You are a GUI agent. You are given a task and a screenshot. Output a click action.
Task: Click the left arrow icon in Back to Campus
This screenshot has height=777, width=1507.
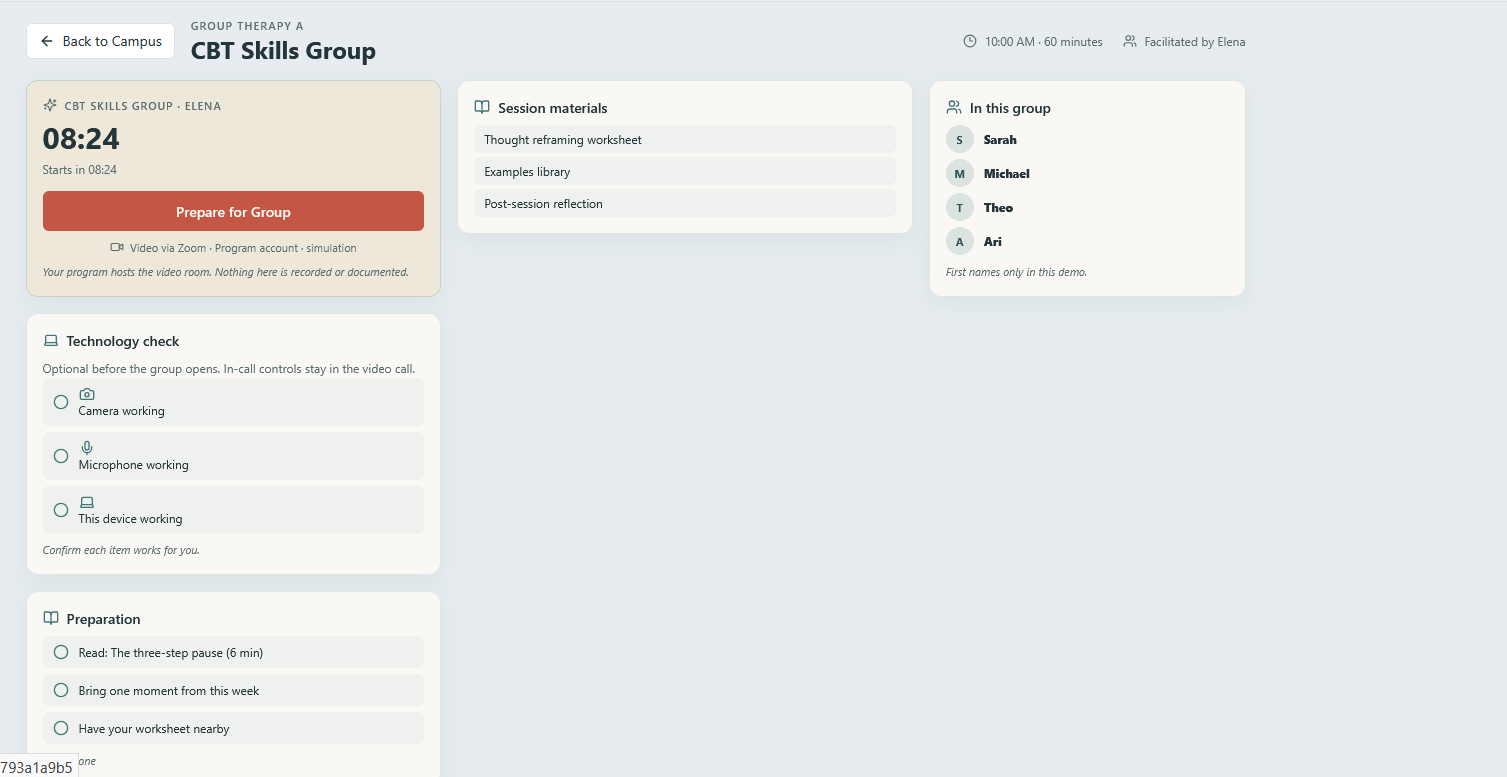[x=47, y=41]
